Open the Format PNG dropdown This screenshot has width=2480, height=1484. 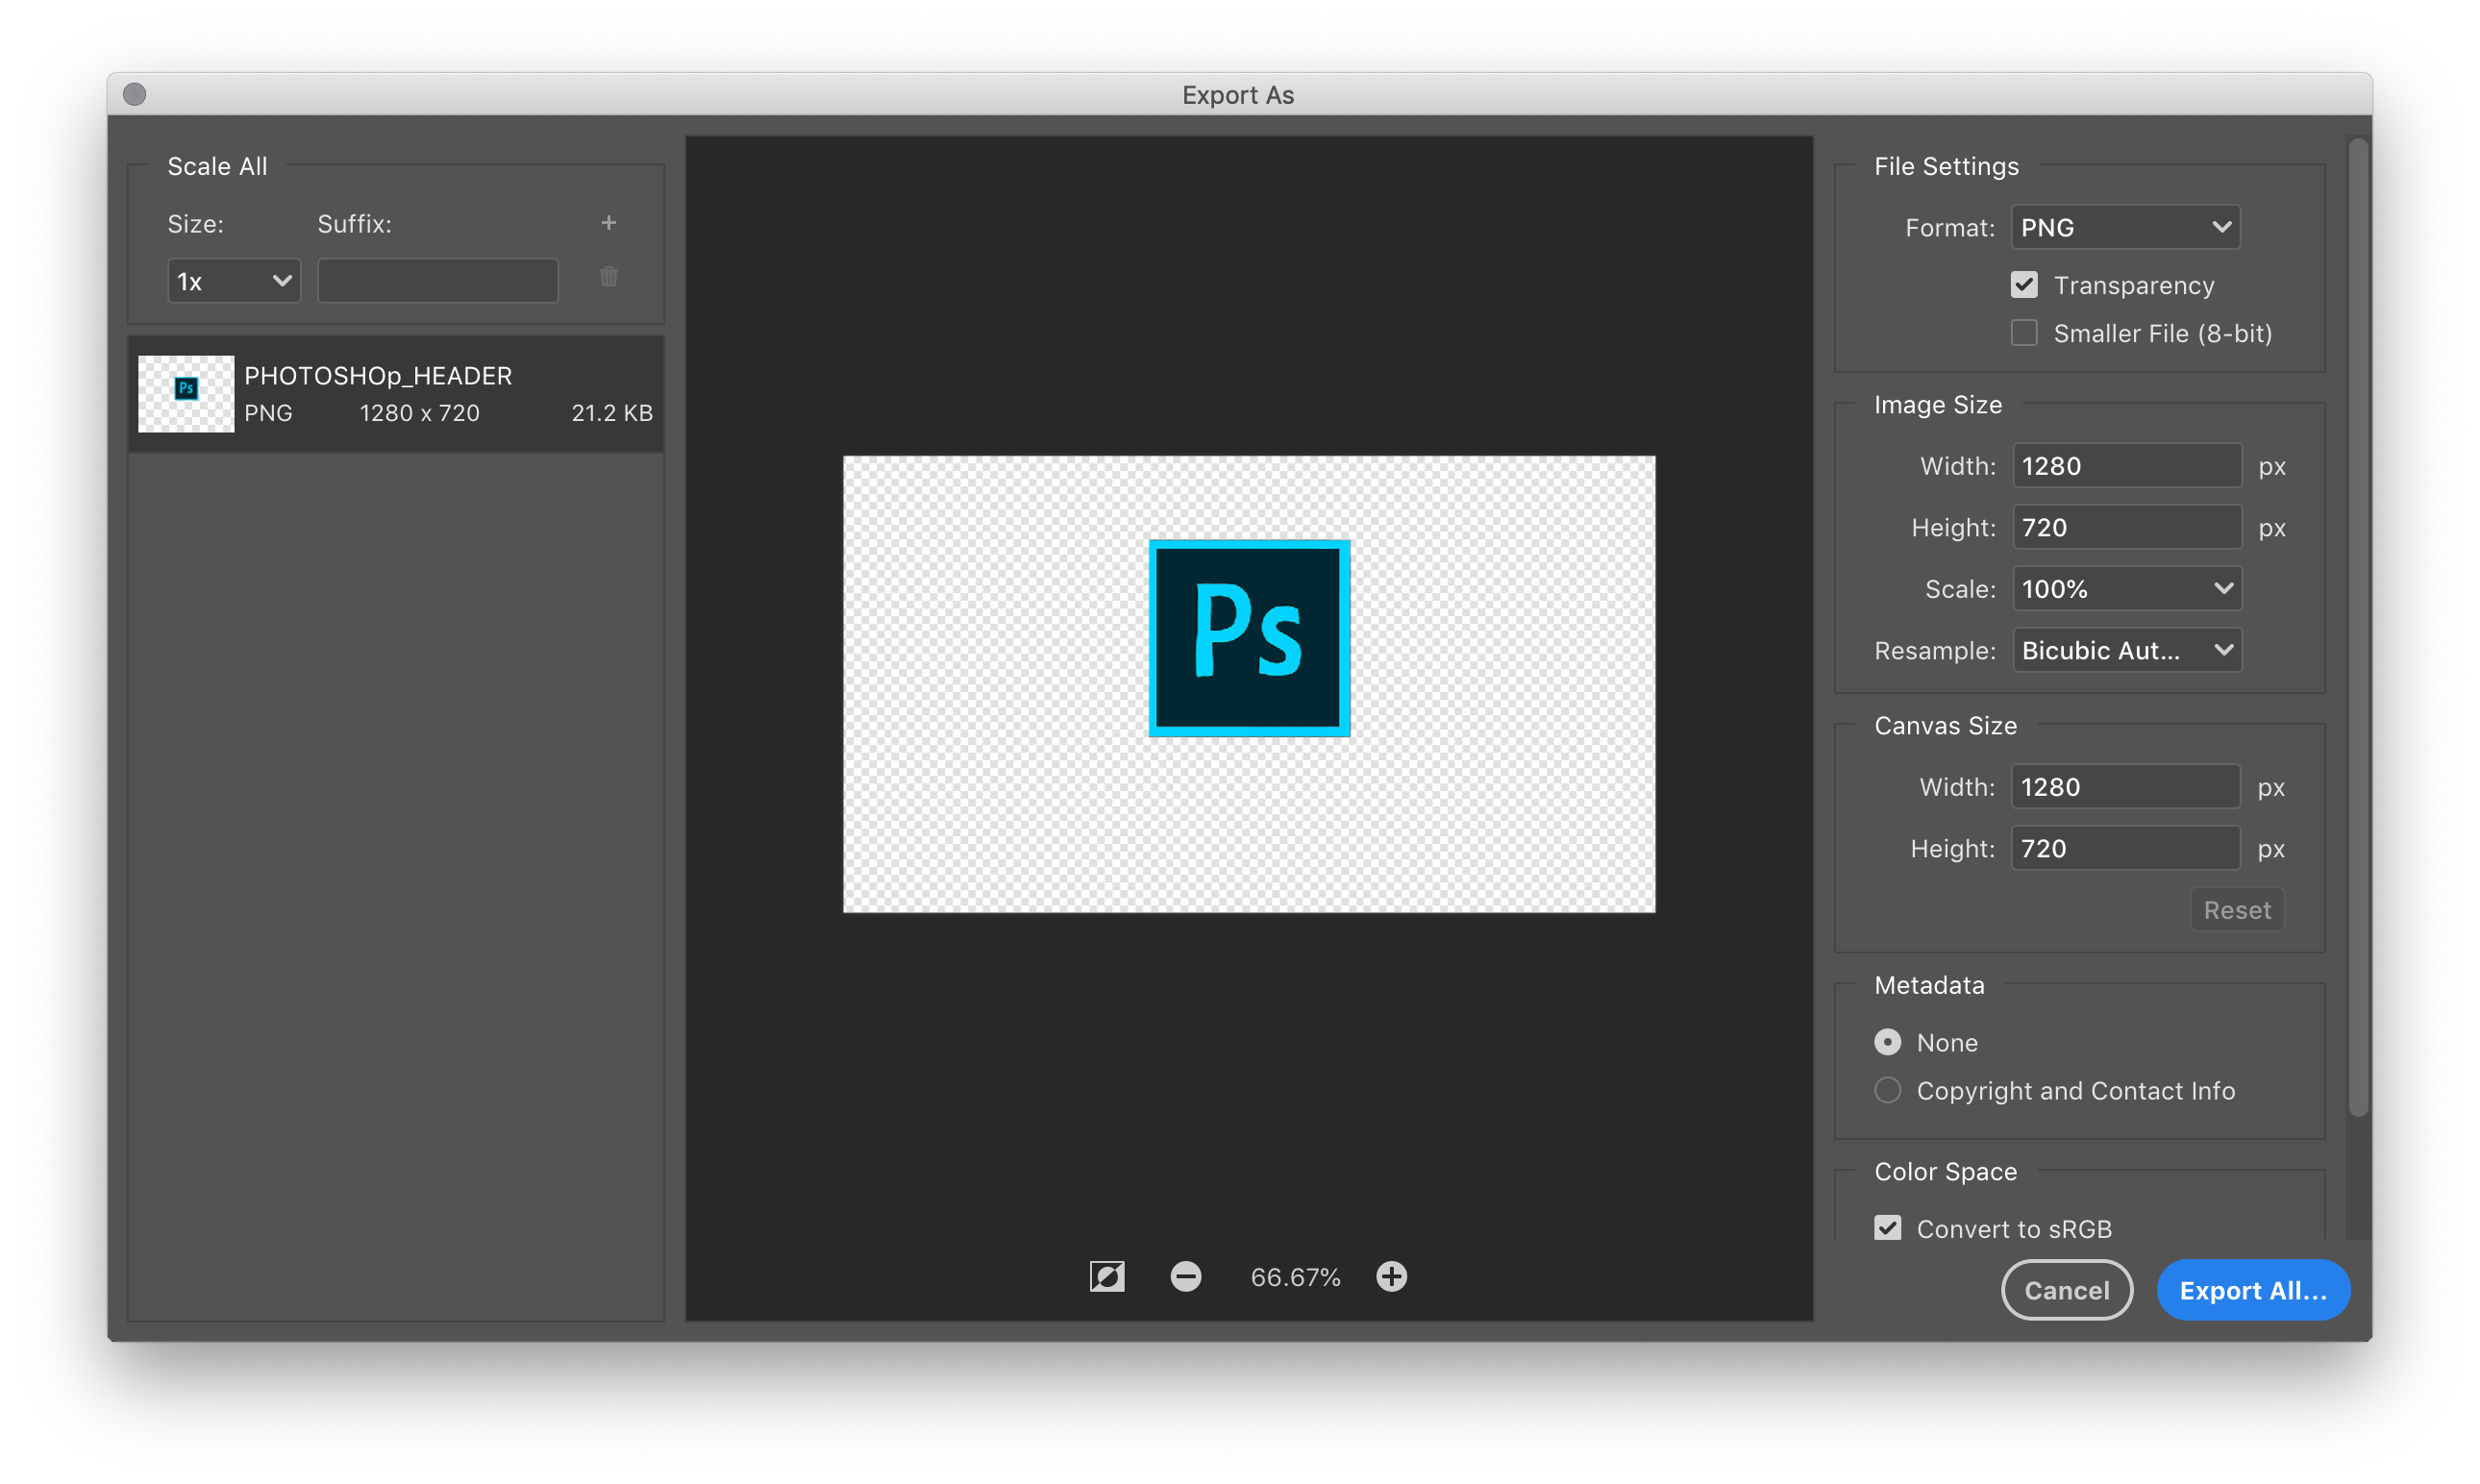2125,228
